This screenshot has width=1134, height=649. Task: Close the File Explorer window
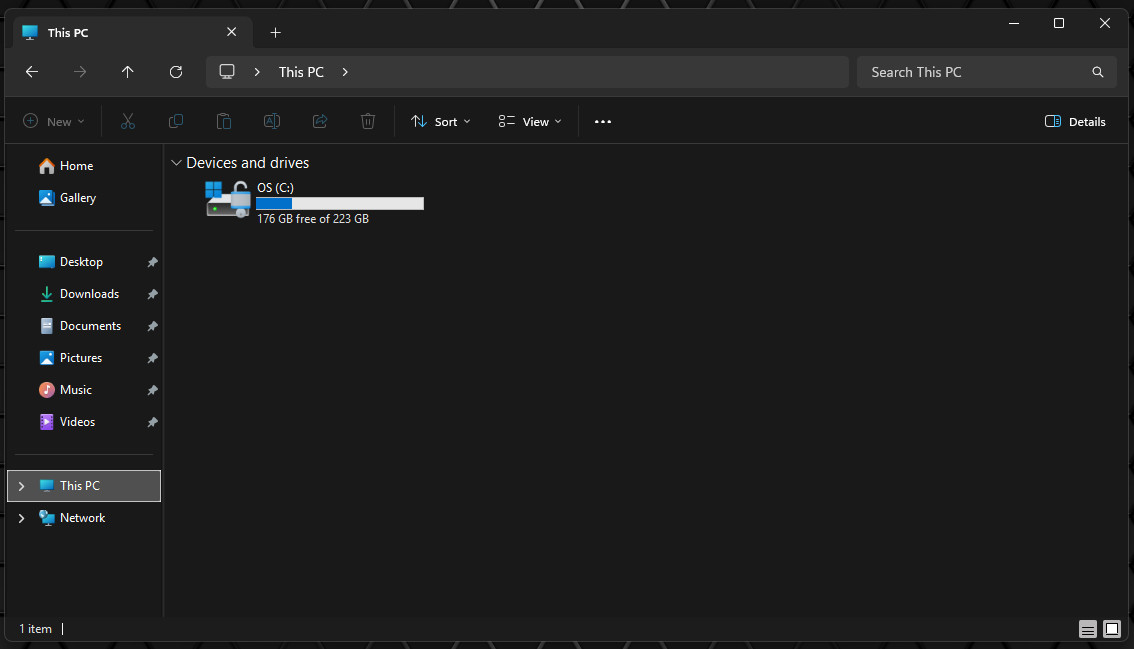[1104, 23]
